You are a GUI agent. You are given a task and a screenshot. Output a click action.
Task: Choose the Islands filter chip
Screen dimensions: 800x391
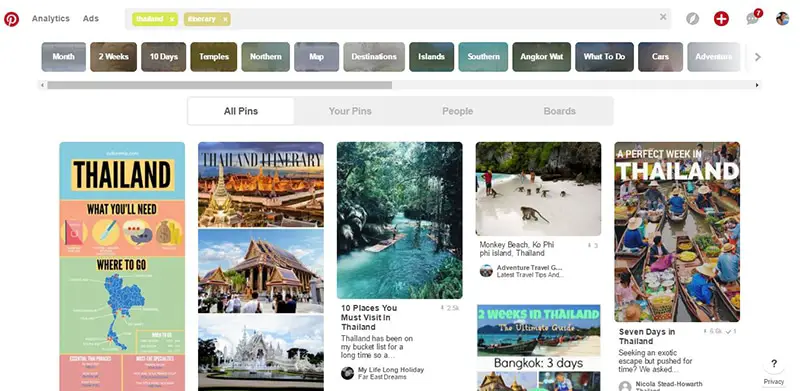(x=431, y=57)
